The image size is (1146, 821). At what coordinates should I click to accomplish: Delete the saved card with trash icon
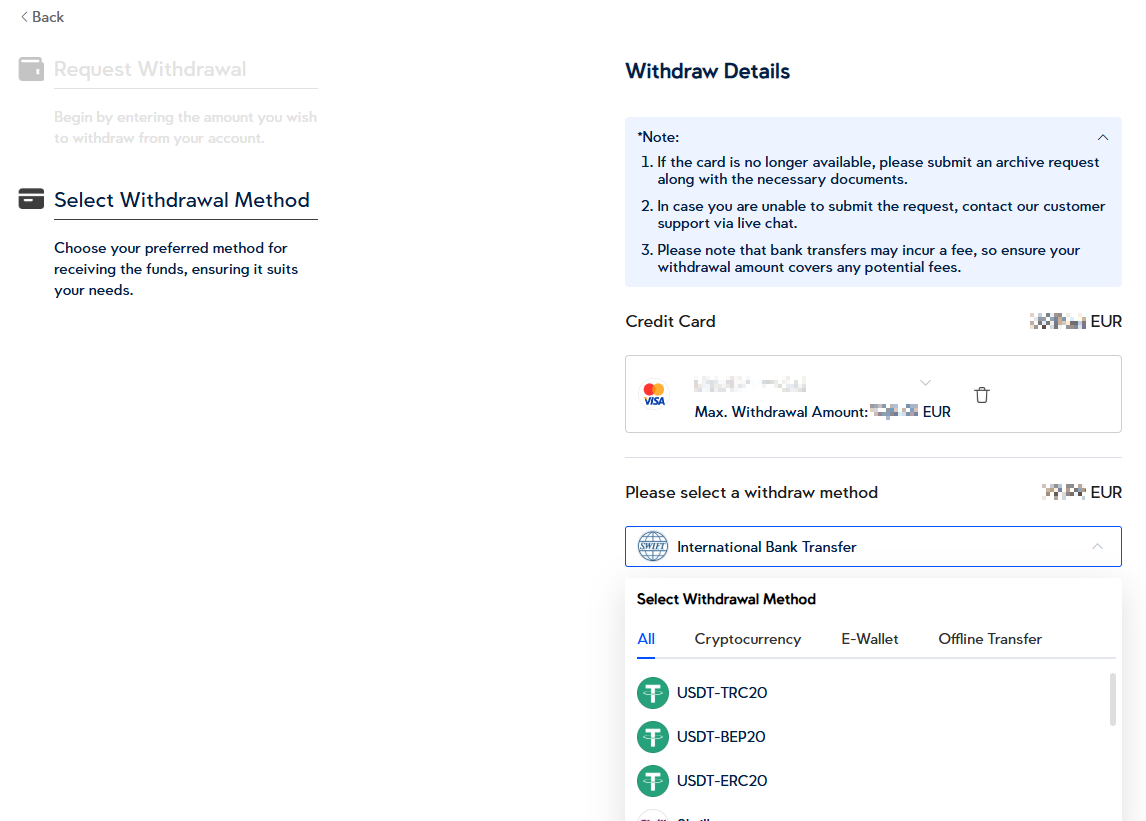[x=982, y=395]
